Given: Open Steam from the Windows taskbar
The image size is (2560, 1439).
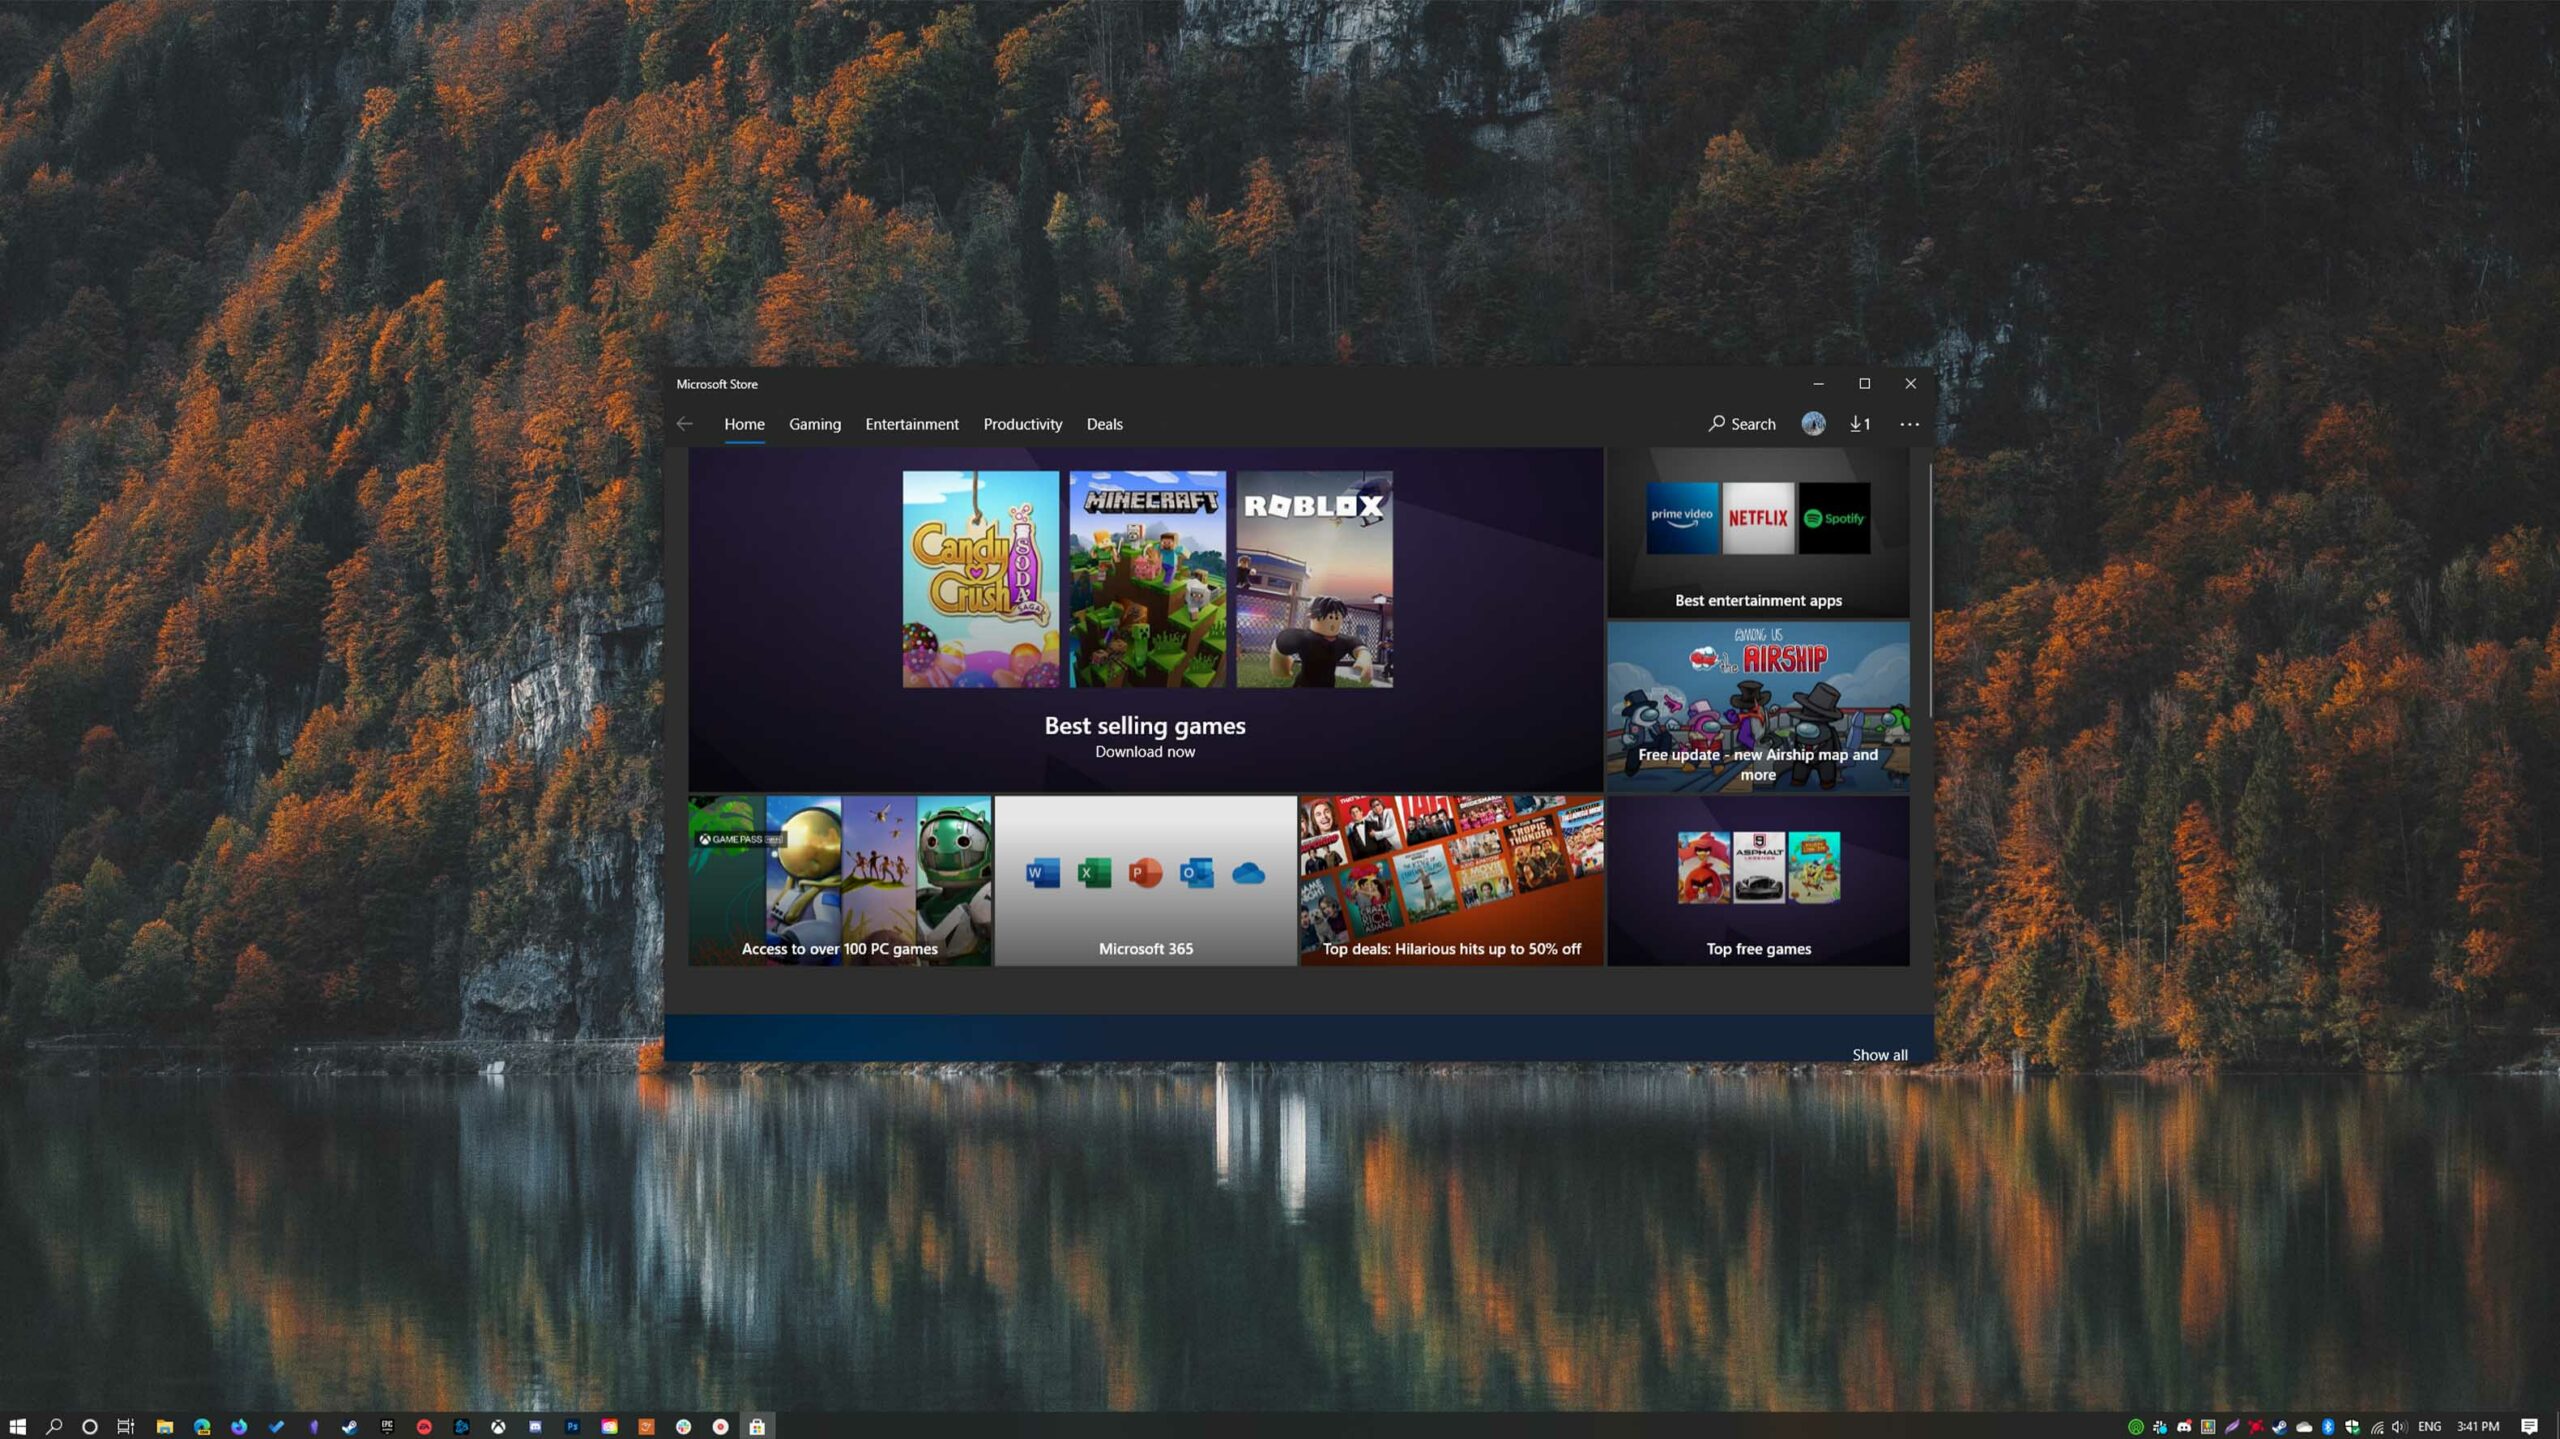Looking at the screenshot, I should pyautogui.click(x=349, y=1427).
